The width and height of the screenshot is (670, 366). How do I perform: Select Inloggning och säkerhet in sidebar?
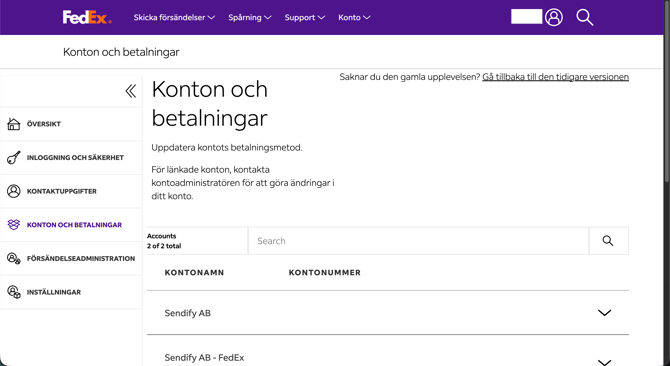pos(71,158)
